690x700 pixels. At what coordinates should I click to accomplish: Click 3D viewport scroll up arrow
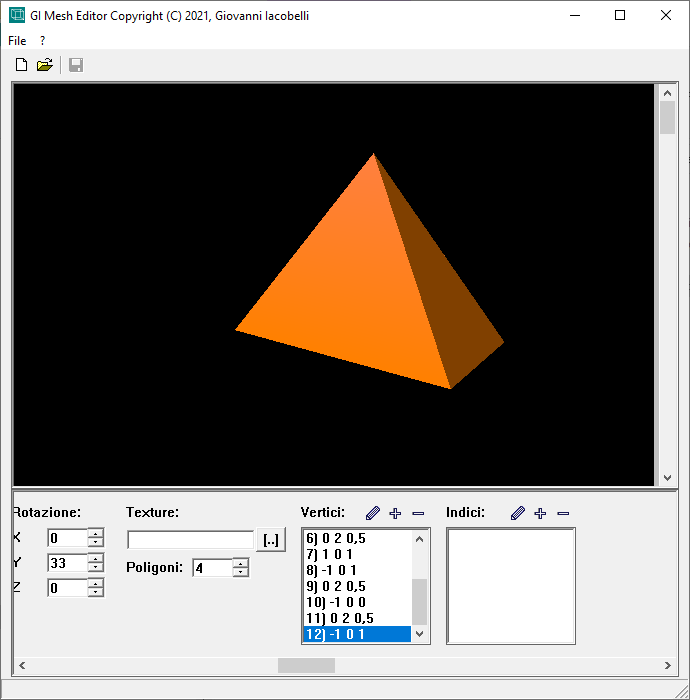pyautogui.click(x=667, y=93)
